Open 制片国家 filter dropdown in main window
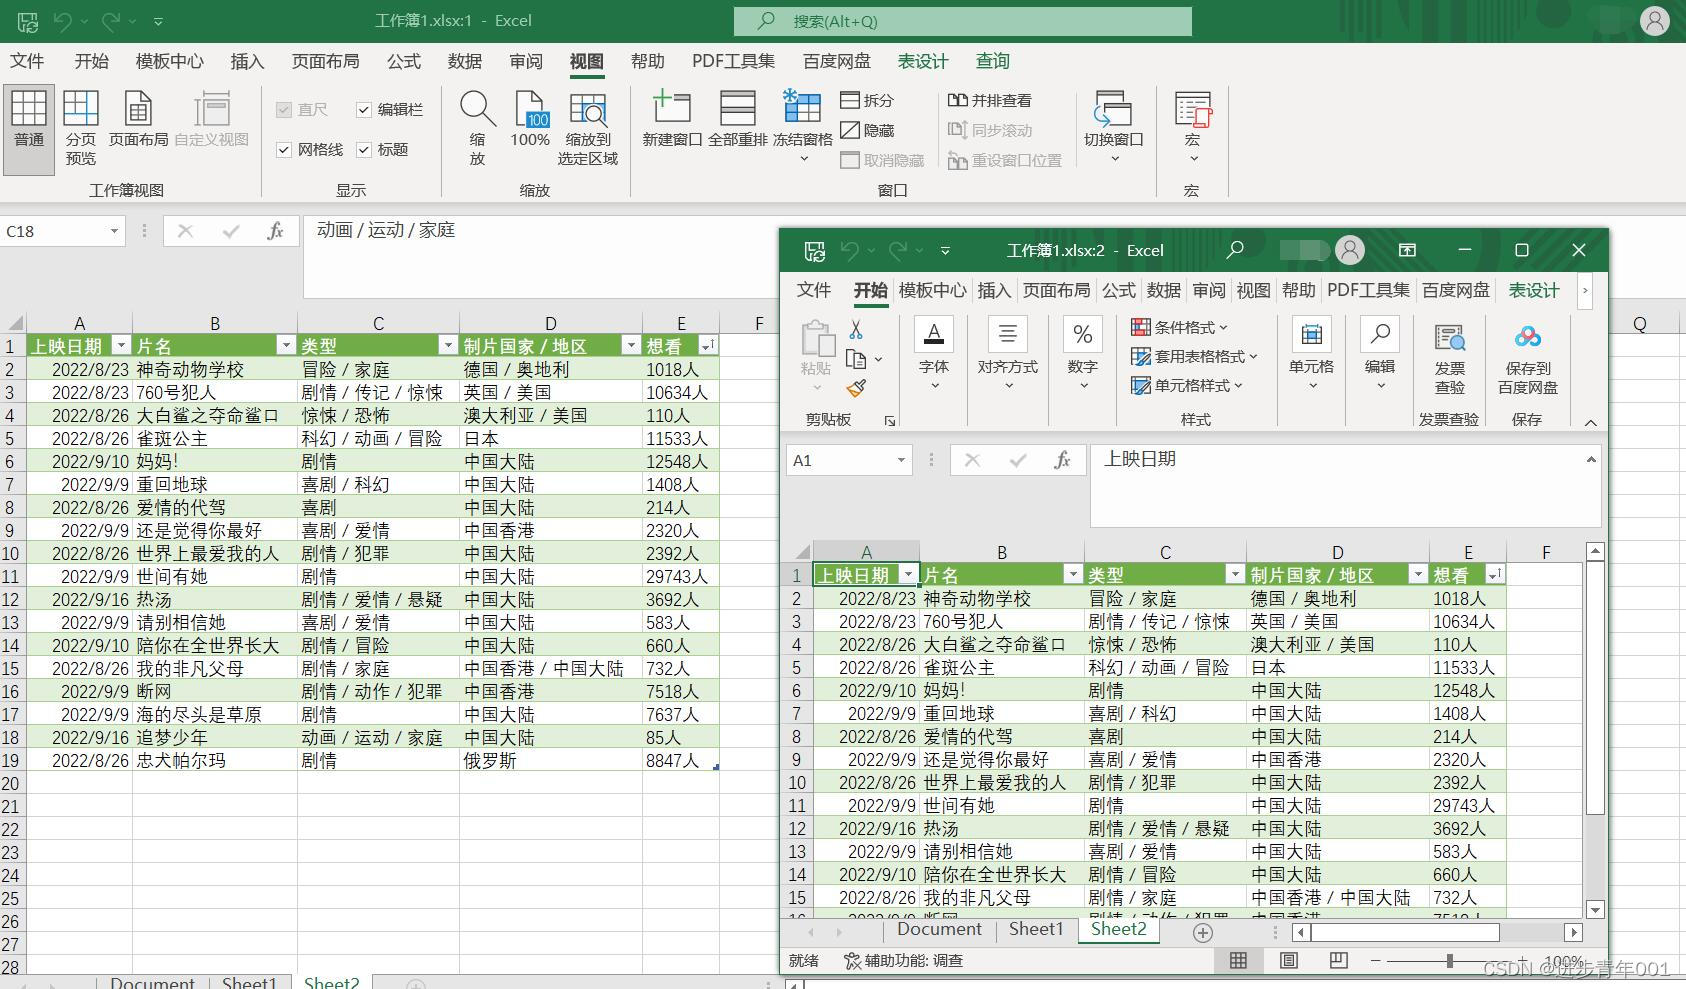Viewport: 1686px width, 989px height. tap(631, 345)
